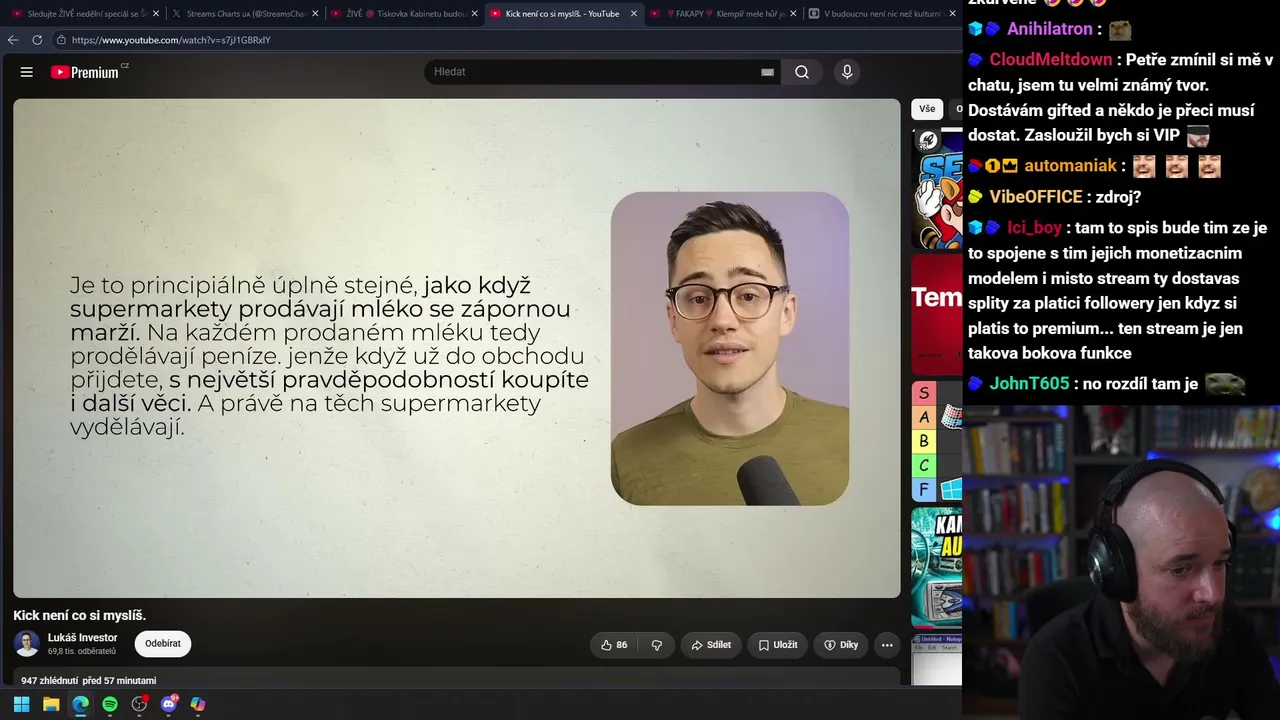This screenshot has height=720, width=1280.
Task: Open the YouTube guide hamburger menu
Action: click(27, 72)
